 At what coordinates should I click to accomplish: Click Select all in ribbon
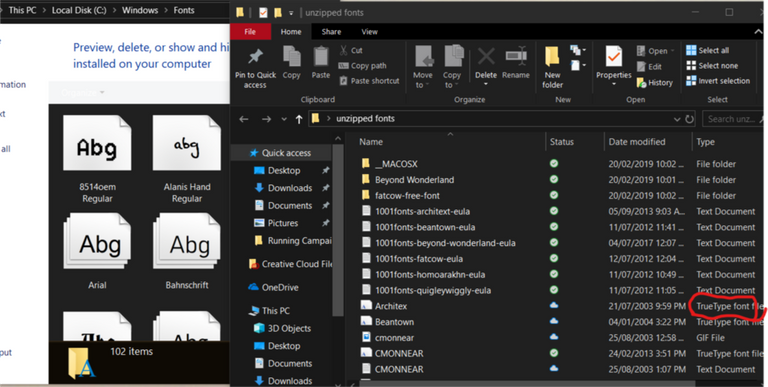pos(708,50)
